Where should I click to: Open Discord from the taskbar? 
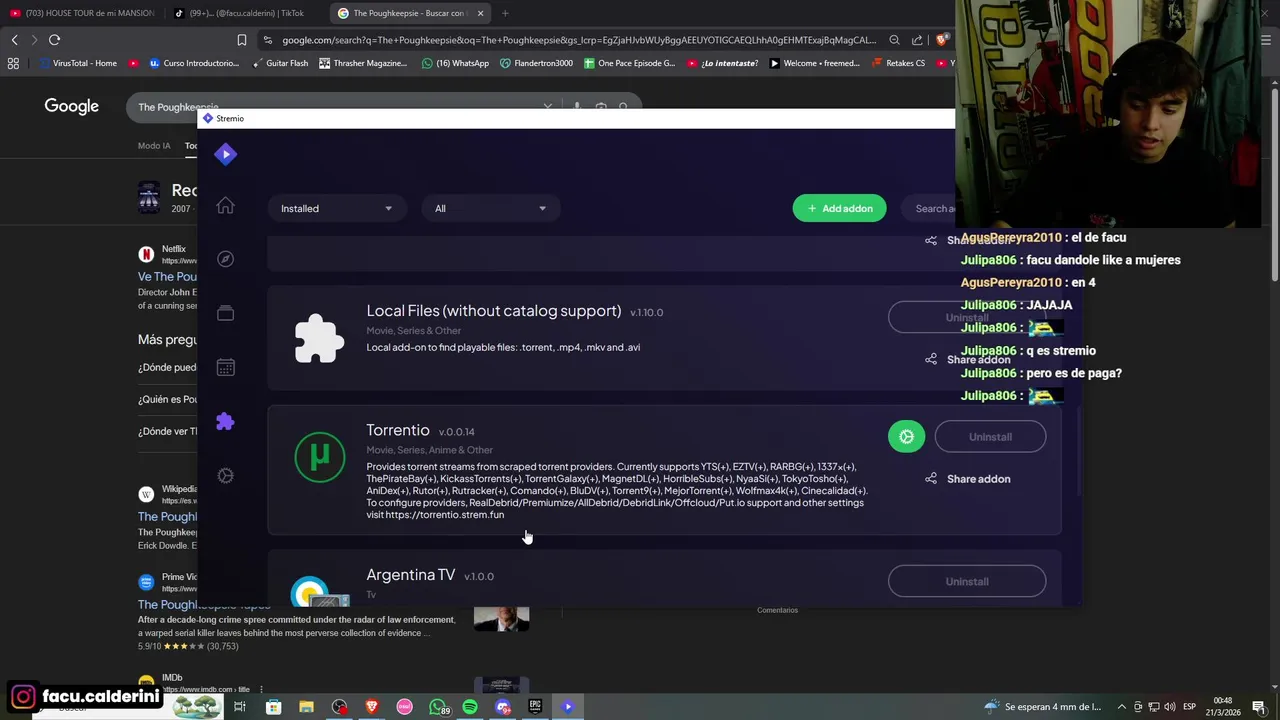[x=503, y=707]
